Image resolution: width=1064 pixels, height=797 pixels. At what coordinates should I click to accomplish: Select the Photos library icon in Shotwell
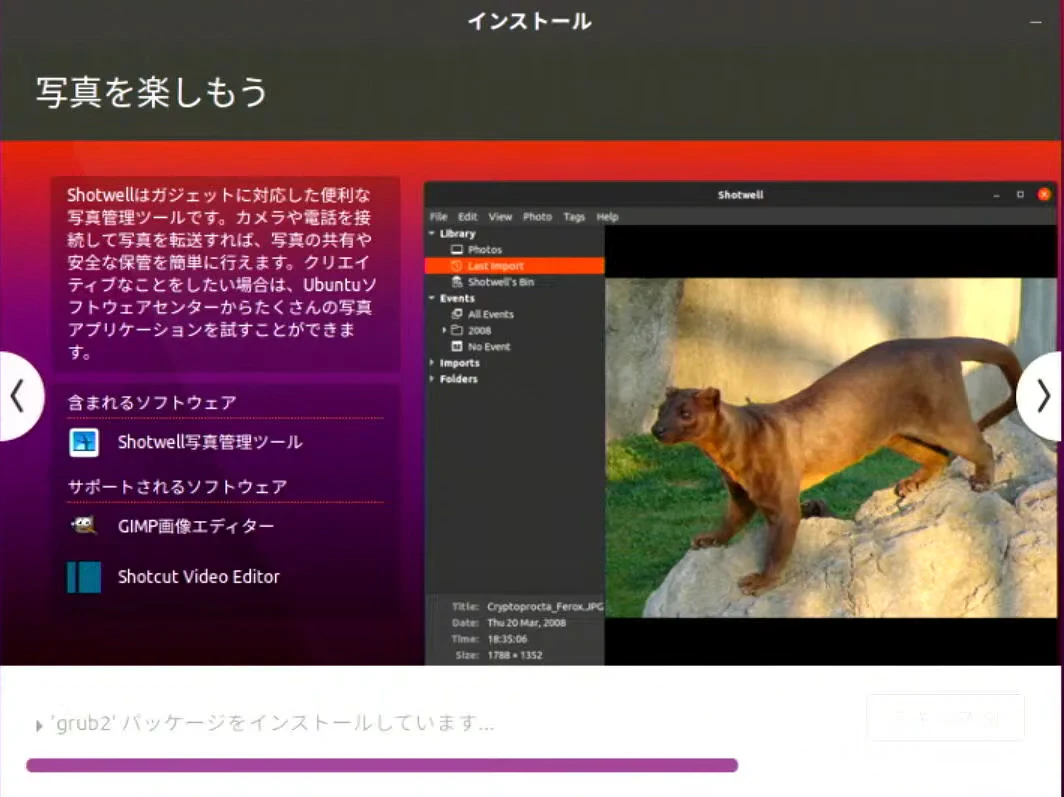point(457,250)
